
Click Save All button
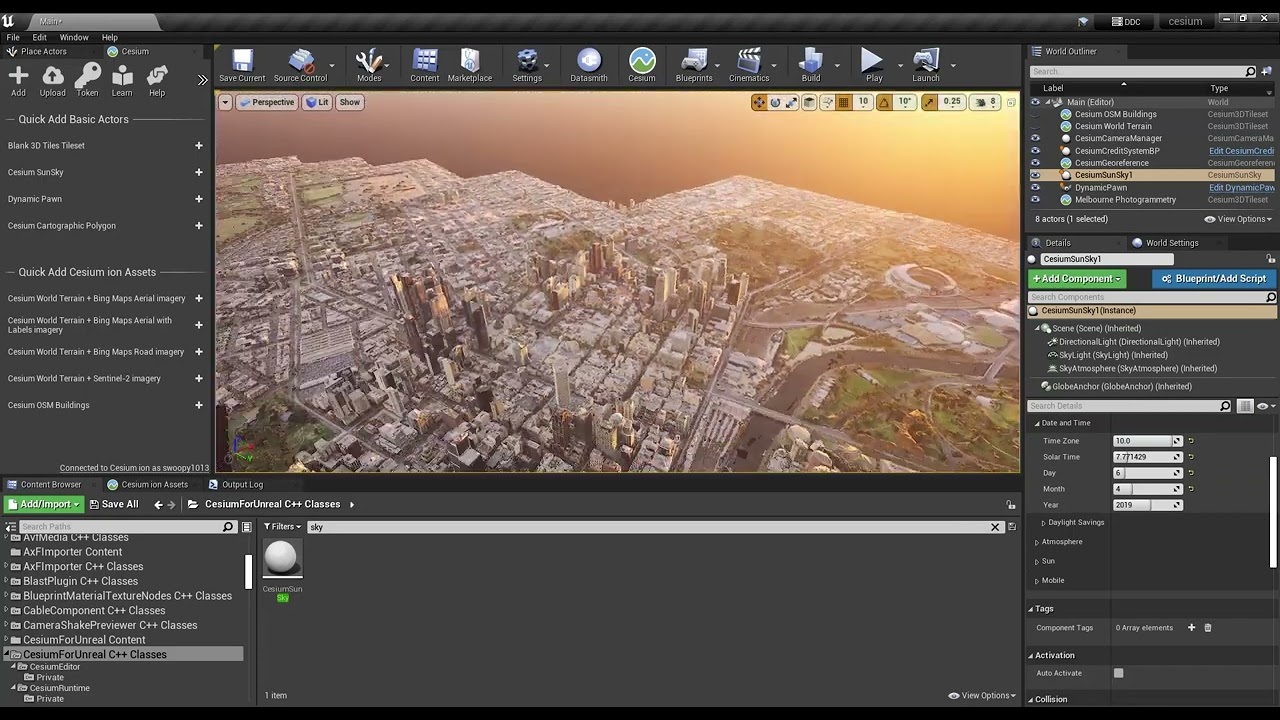click(113, 504)
